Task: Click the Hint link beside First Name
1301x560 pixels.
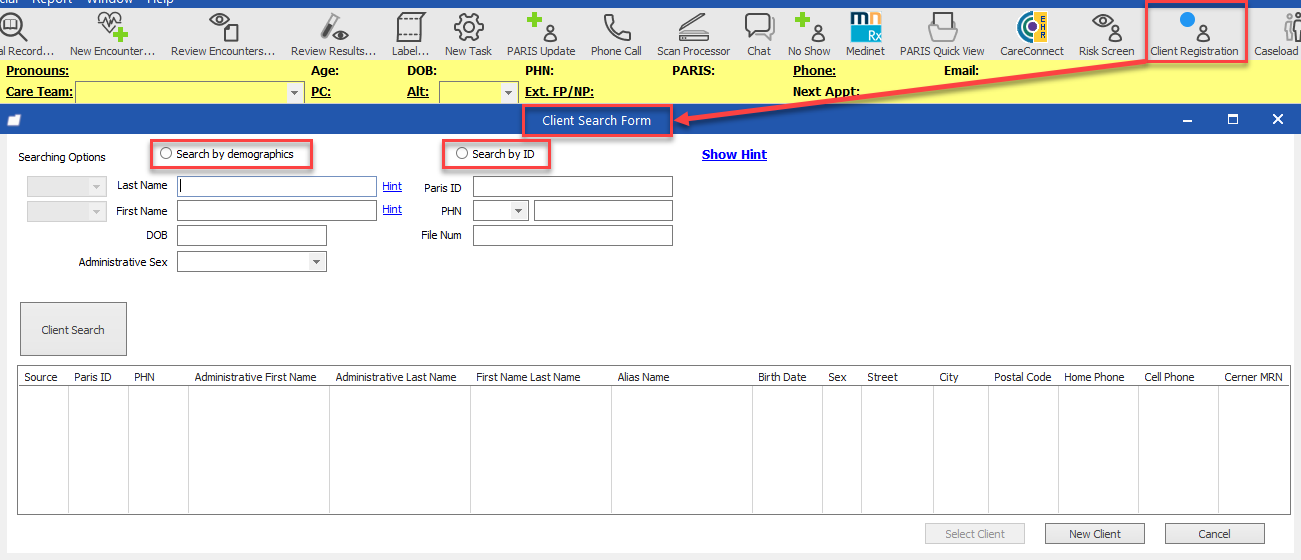Action: 392,210
